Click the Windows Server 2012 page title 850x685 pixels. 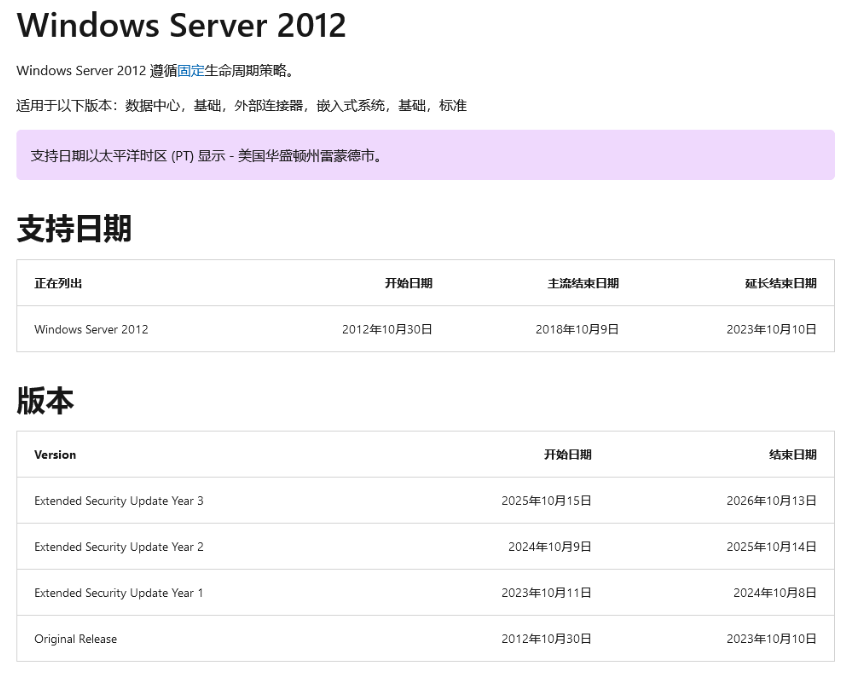click(181, 25)
